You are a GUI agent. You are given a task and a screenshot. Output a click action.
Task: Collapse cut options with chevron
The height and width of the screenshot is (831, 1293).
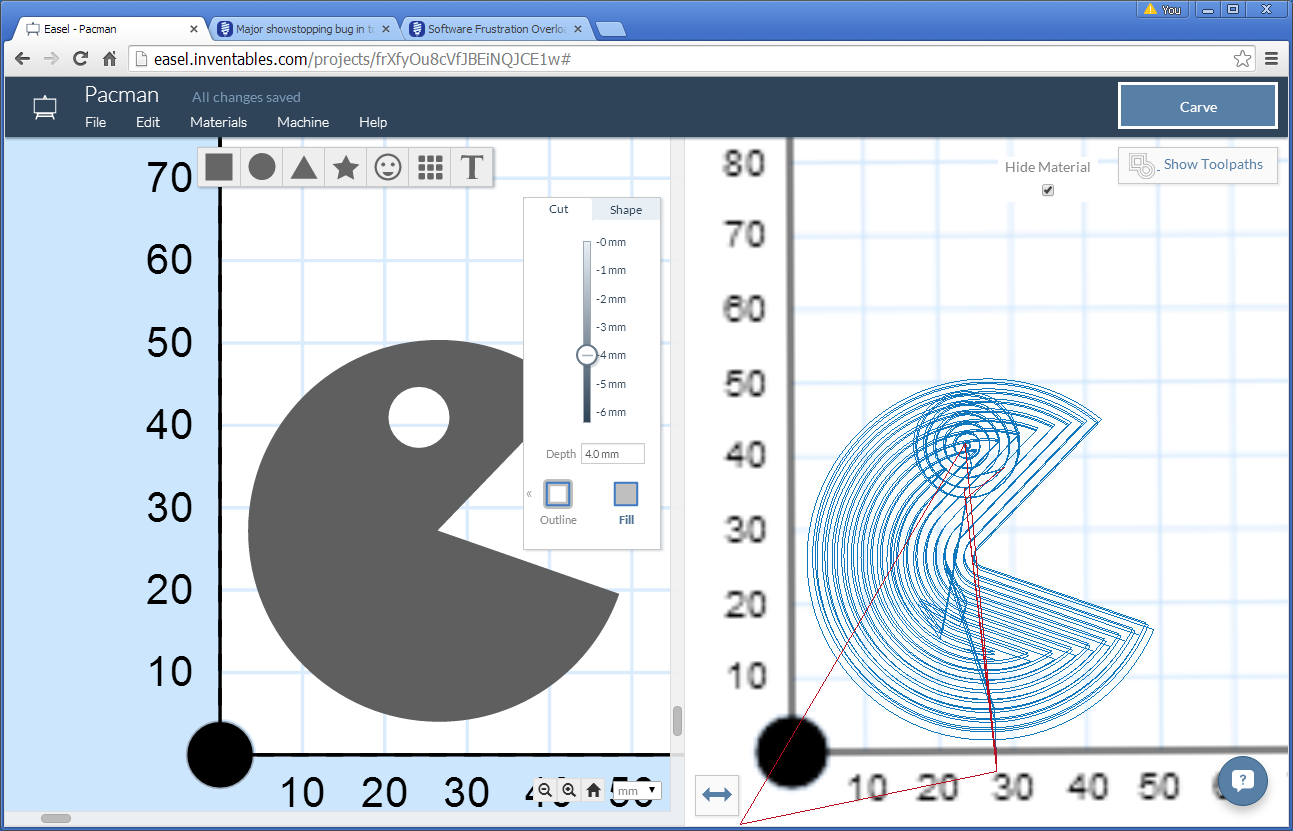tap(529, 494)
